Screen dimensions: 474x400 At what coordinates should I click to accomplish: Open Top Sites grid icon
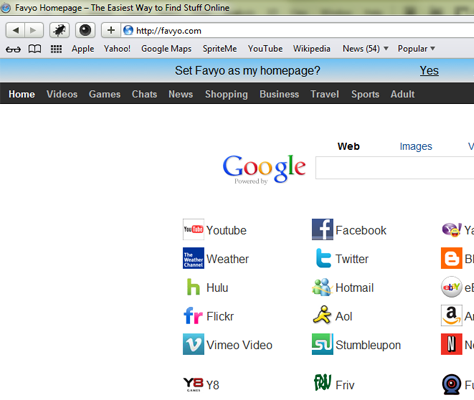coord(56,49)
